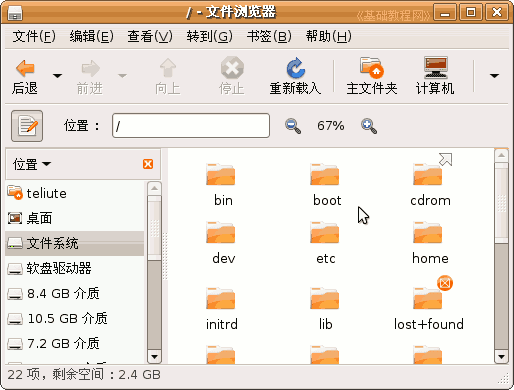The height and width of the screenshot is (390, 514).
Task: Click the 停止 stop icon
Action: pyautogui.click(x=232, y=68)
